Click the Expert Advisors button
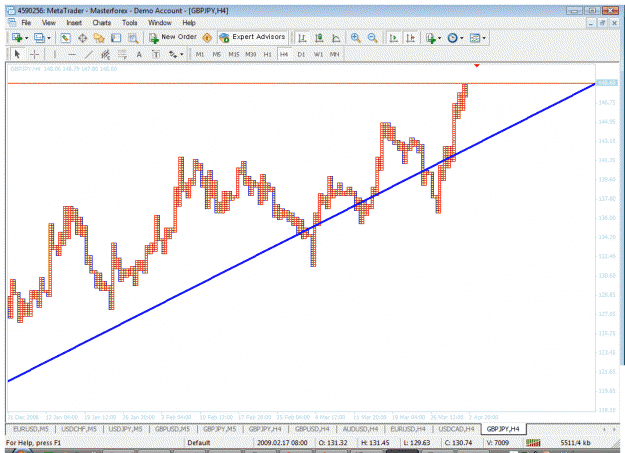Screen dimensions: 625x453 pos(253,37)
